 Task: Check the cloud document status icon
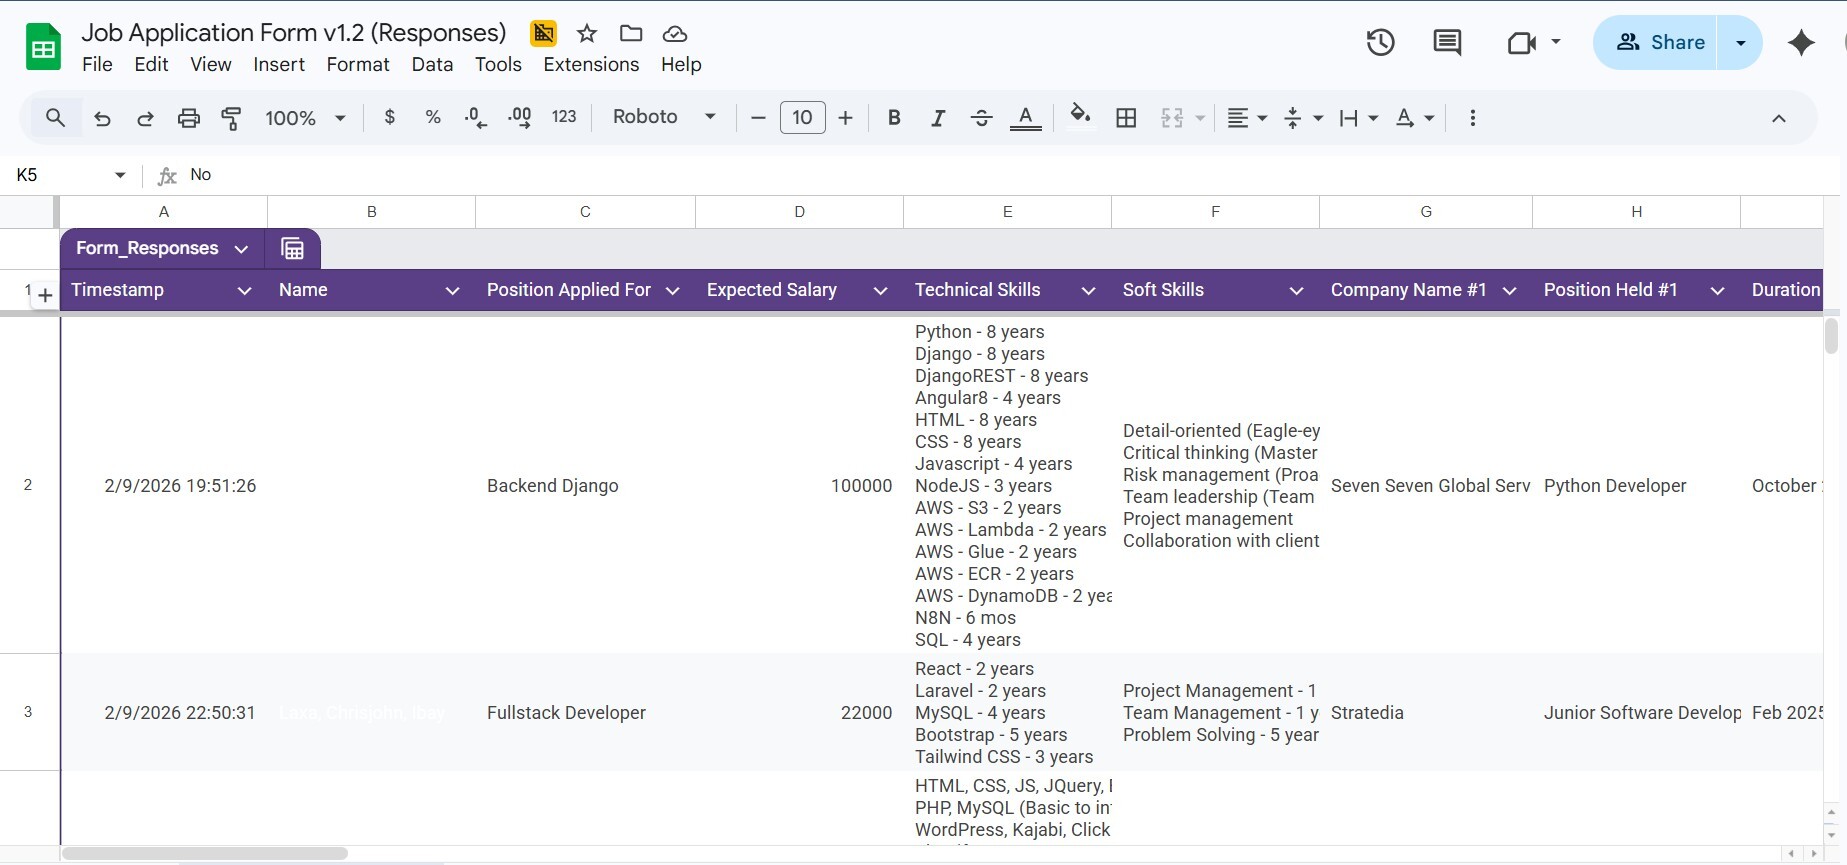pyautogui.click(x=675, y=34)
